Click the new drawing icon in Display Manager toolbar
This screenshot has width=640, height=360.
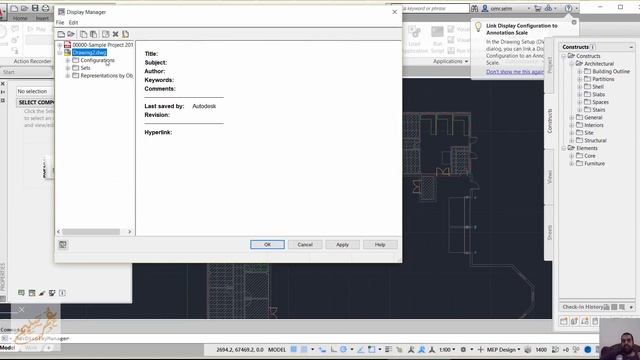(61, 34)
